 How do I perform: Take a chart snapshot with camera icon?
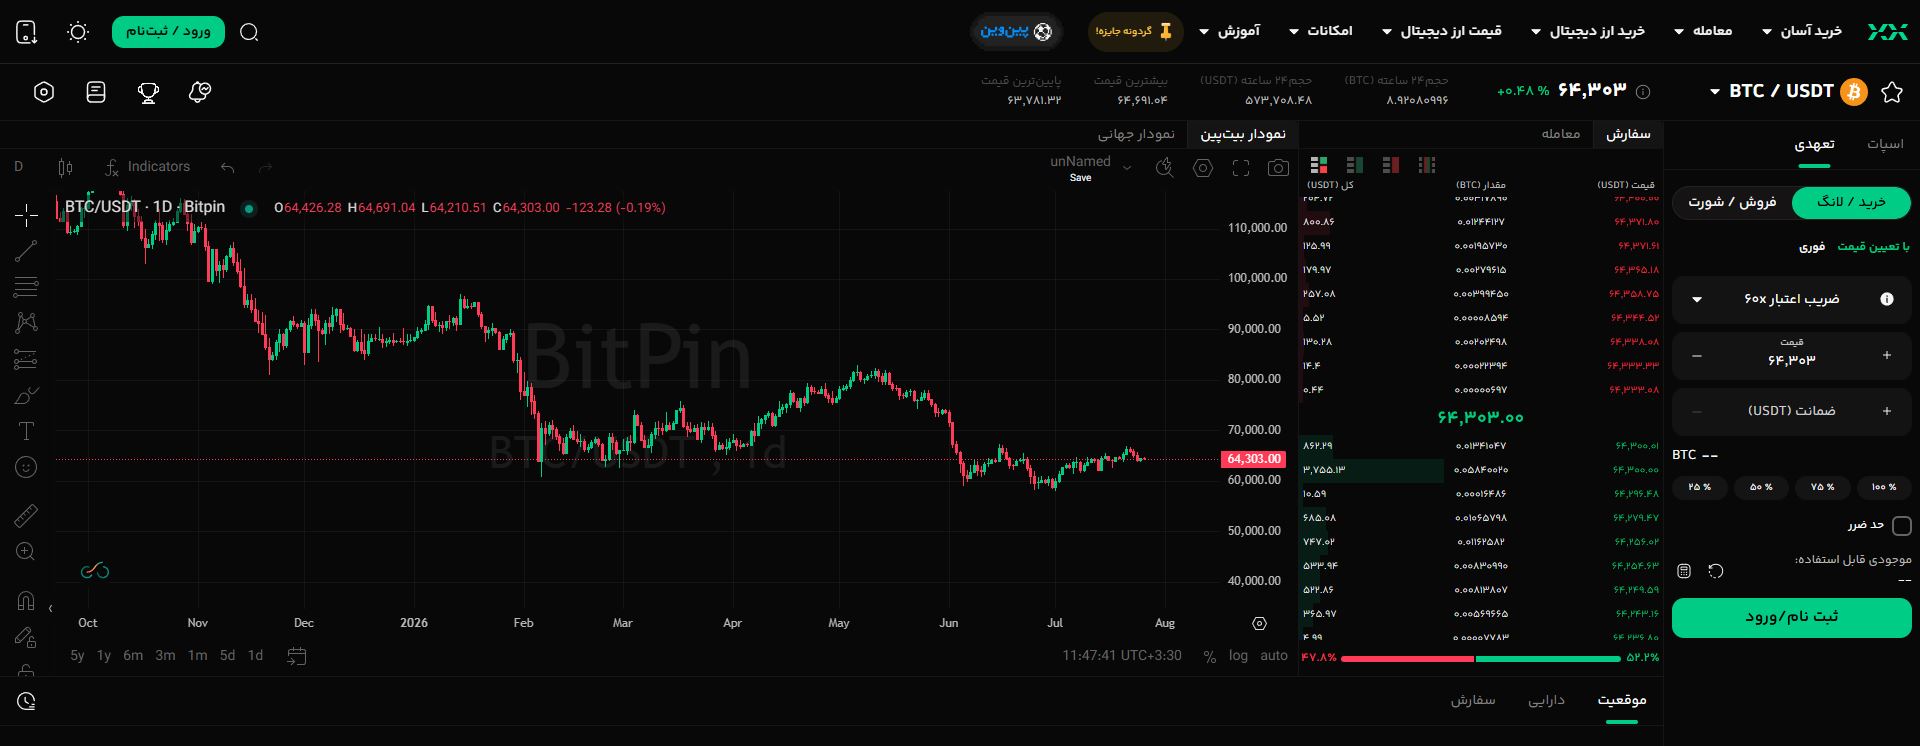[1278, 168]
